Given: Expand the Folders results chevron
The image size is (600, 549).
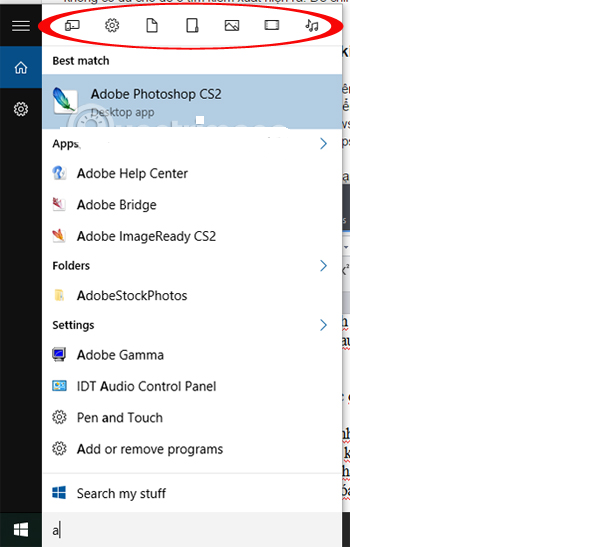Looking at the screenshot, I should pos(323,266).
